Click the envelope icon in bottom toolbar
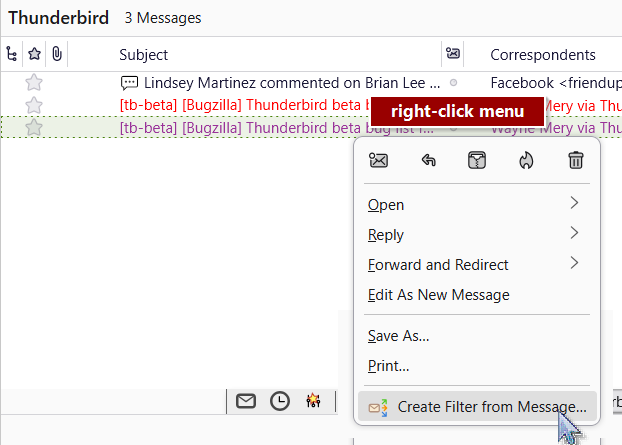 tap(246, 401)
